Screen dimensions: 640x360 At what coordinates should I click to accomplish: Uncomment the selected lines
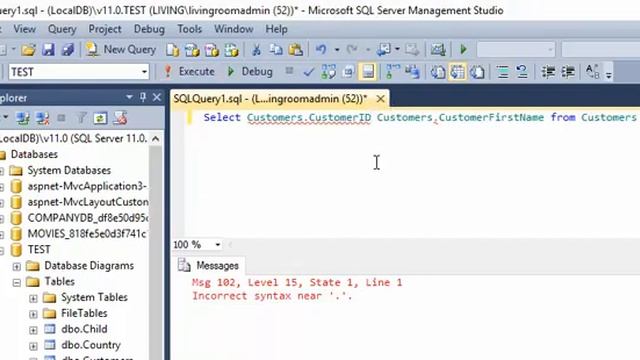[x=522, y=72]
